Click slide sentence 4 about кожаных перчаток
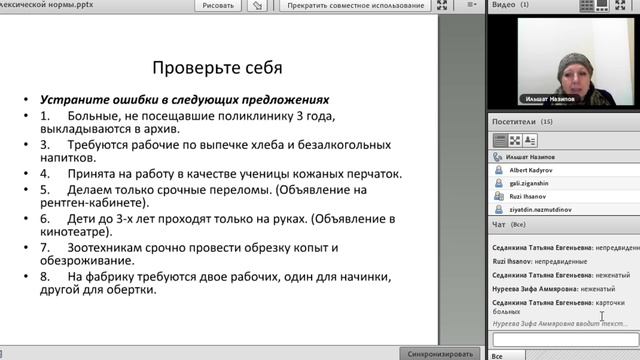This screenshot has height=360, width=640. (221, 174)
